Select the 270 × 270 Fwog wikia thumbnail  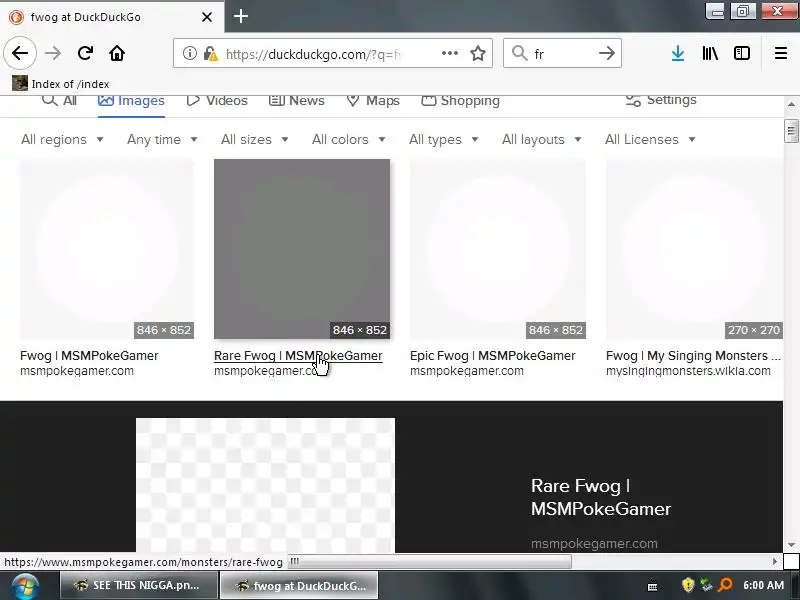(694, 249)
